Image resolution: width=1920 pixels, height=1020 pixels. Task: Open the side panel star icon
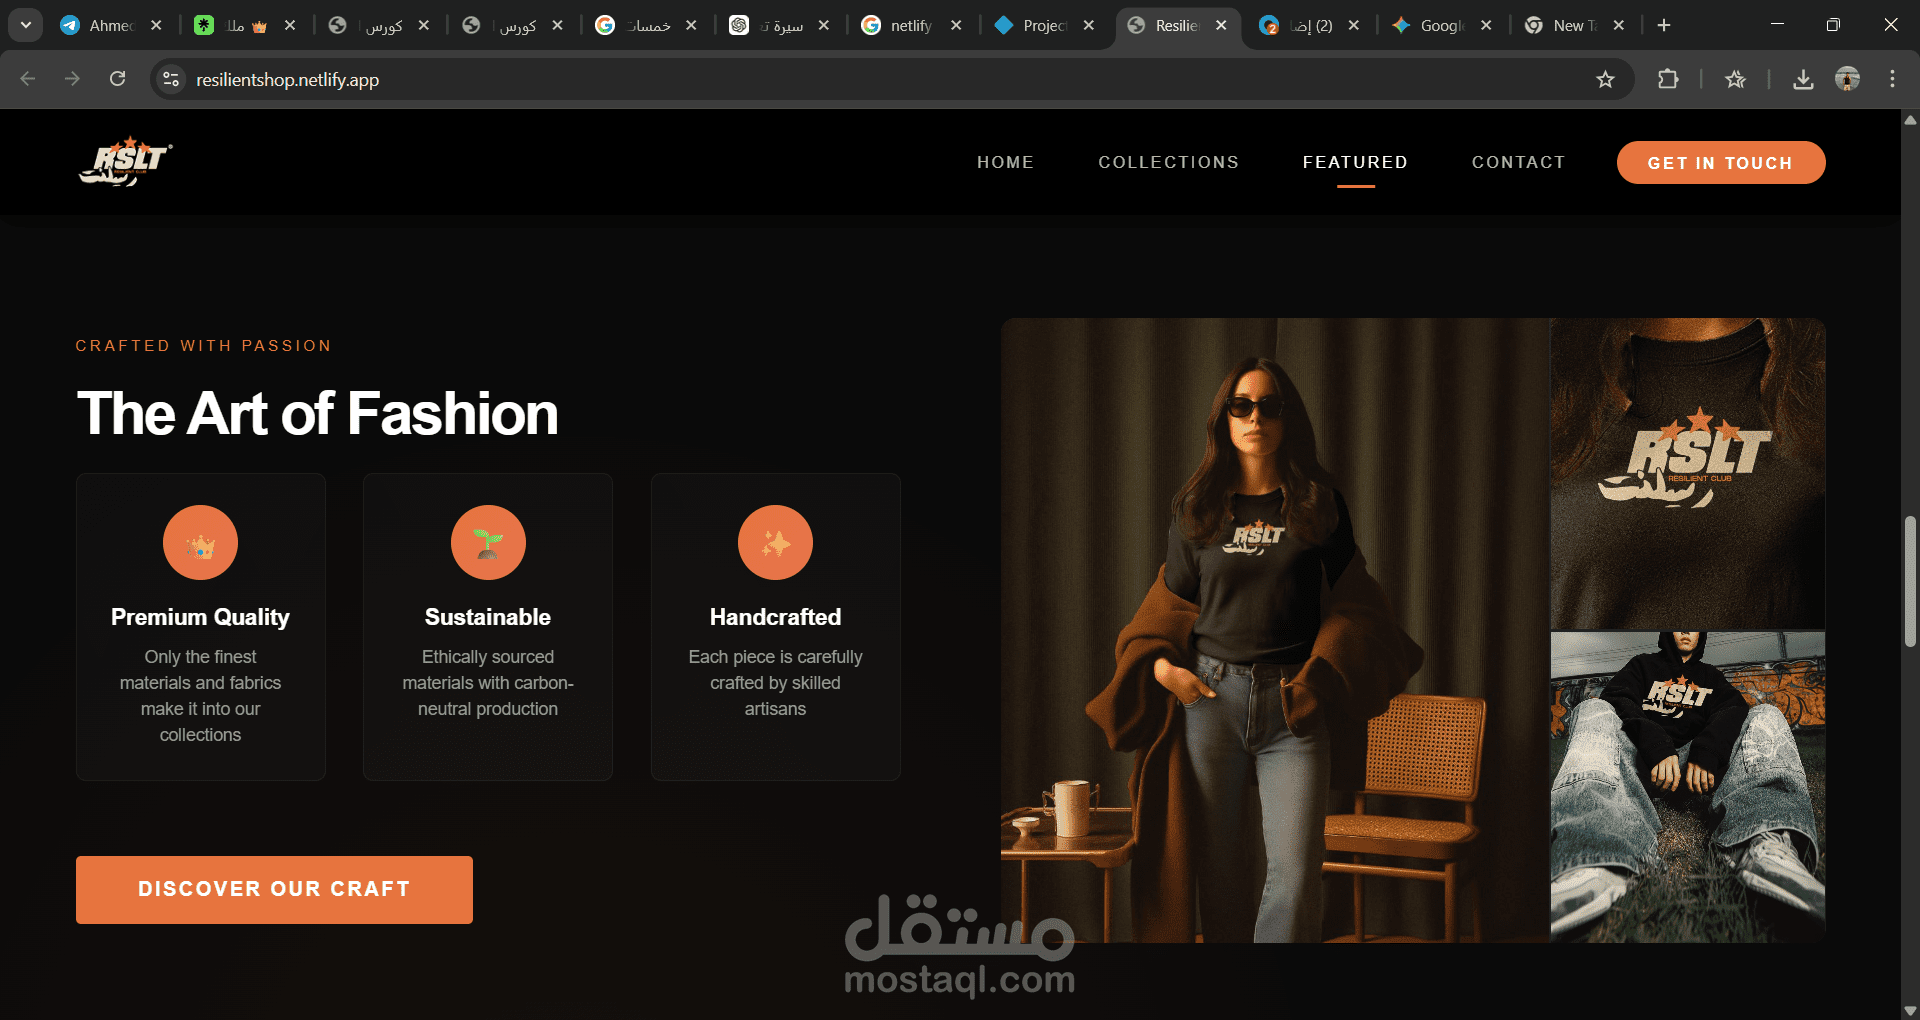[x=1736, y=79]
